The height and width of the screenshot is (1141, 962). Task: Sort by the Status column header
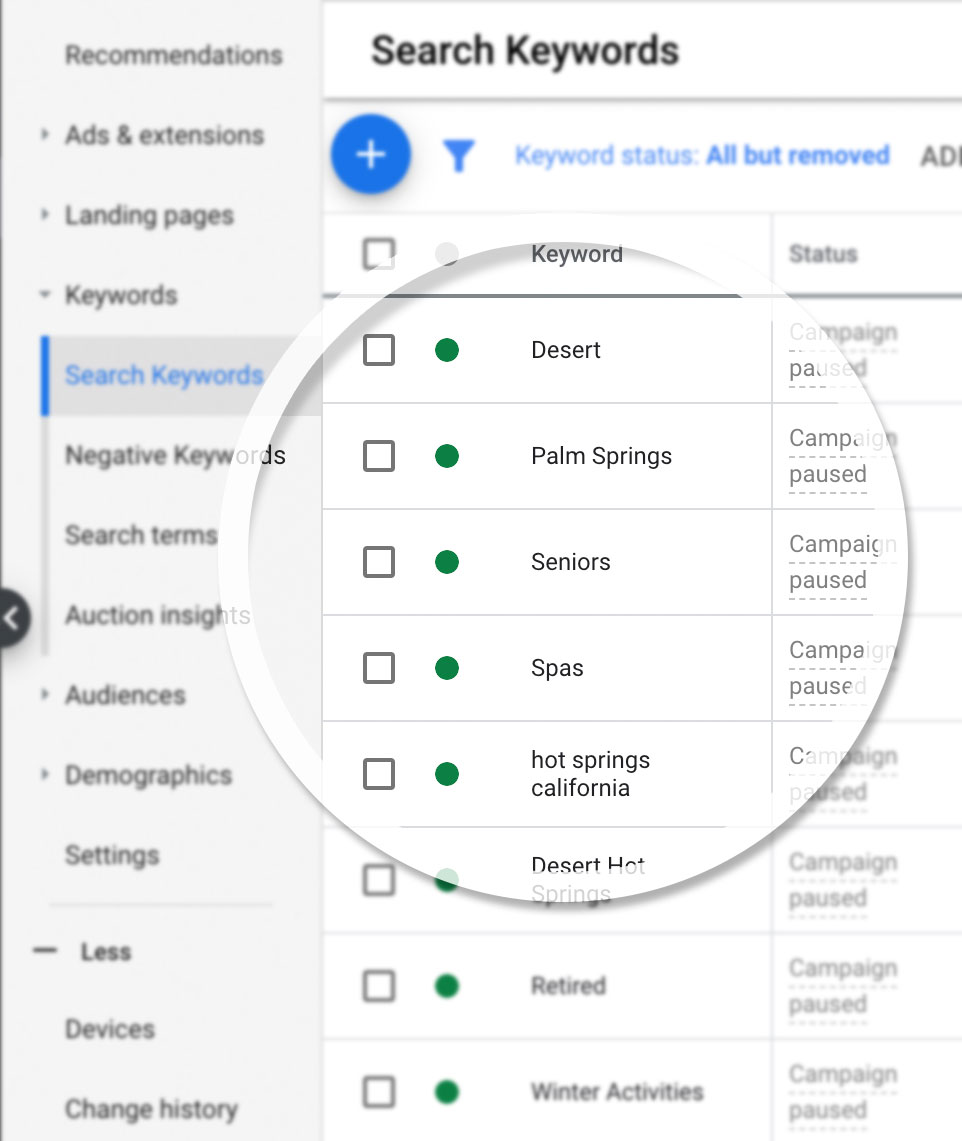823,254
